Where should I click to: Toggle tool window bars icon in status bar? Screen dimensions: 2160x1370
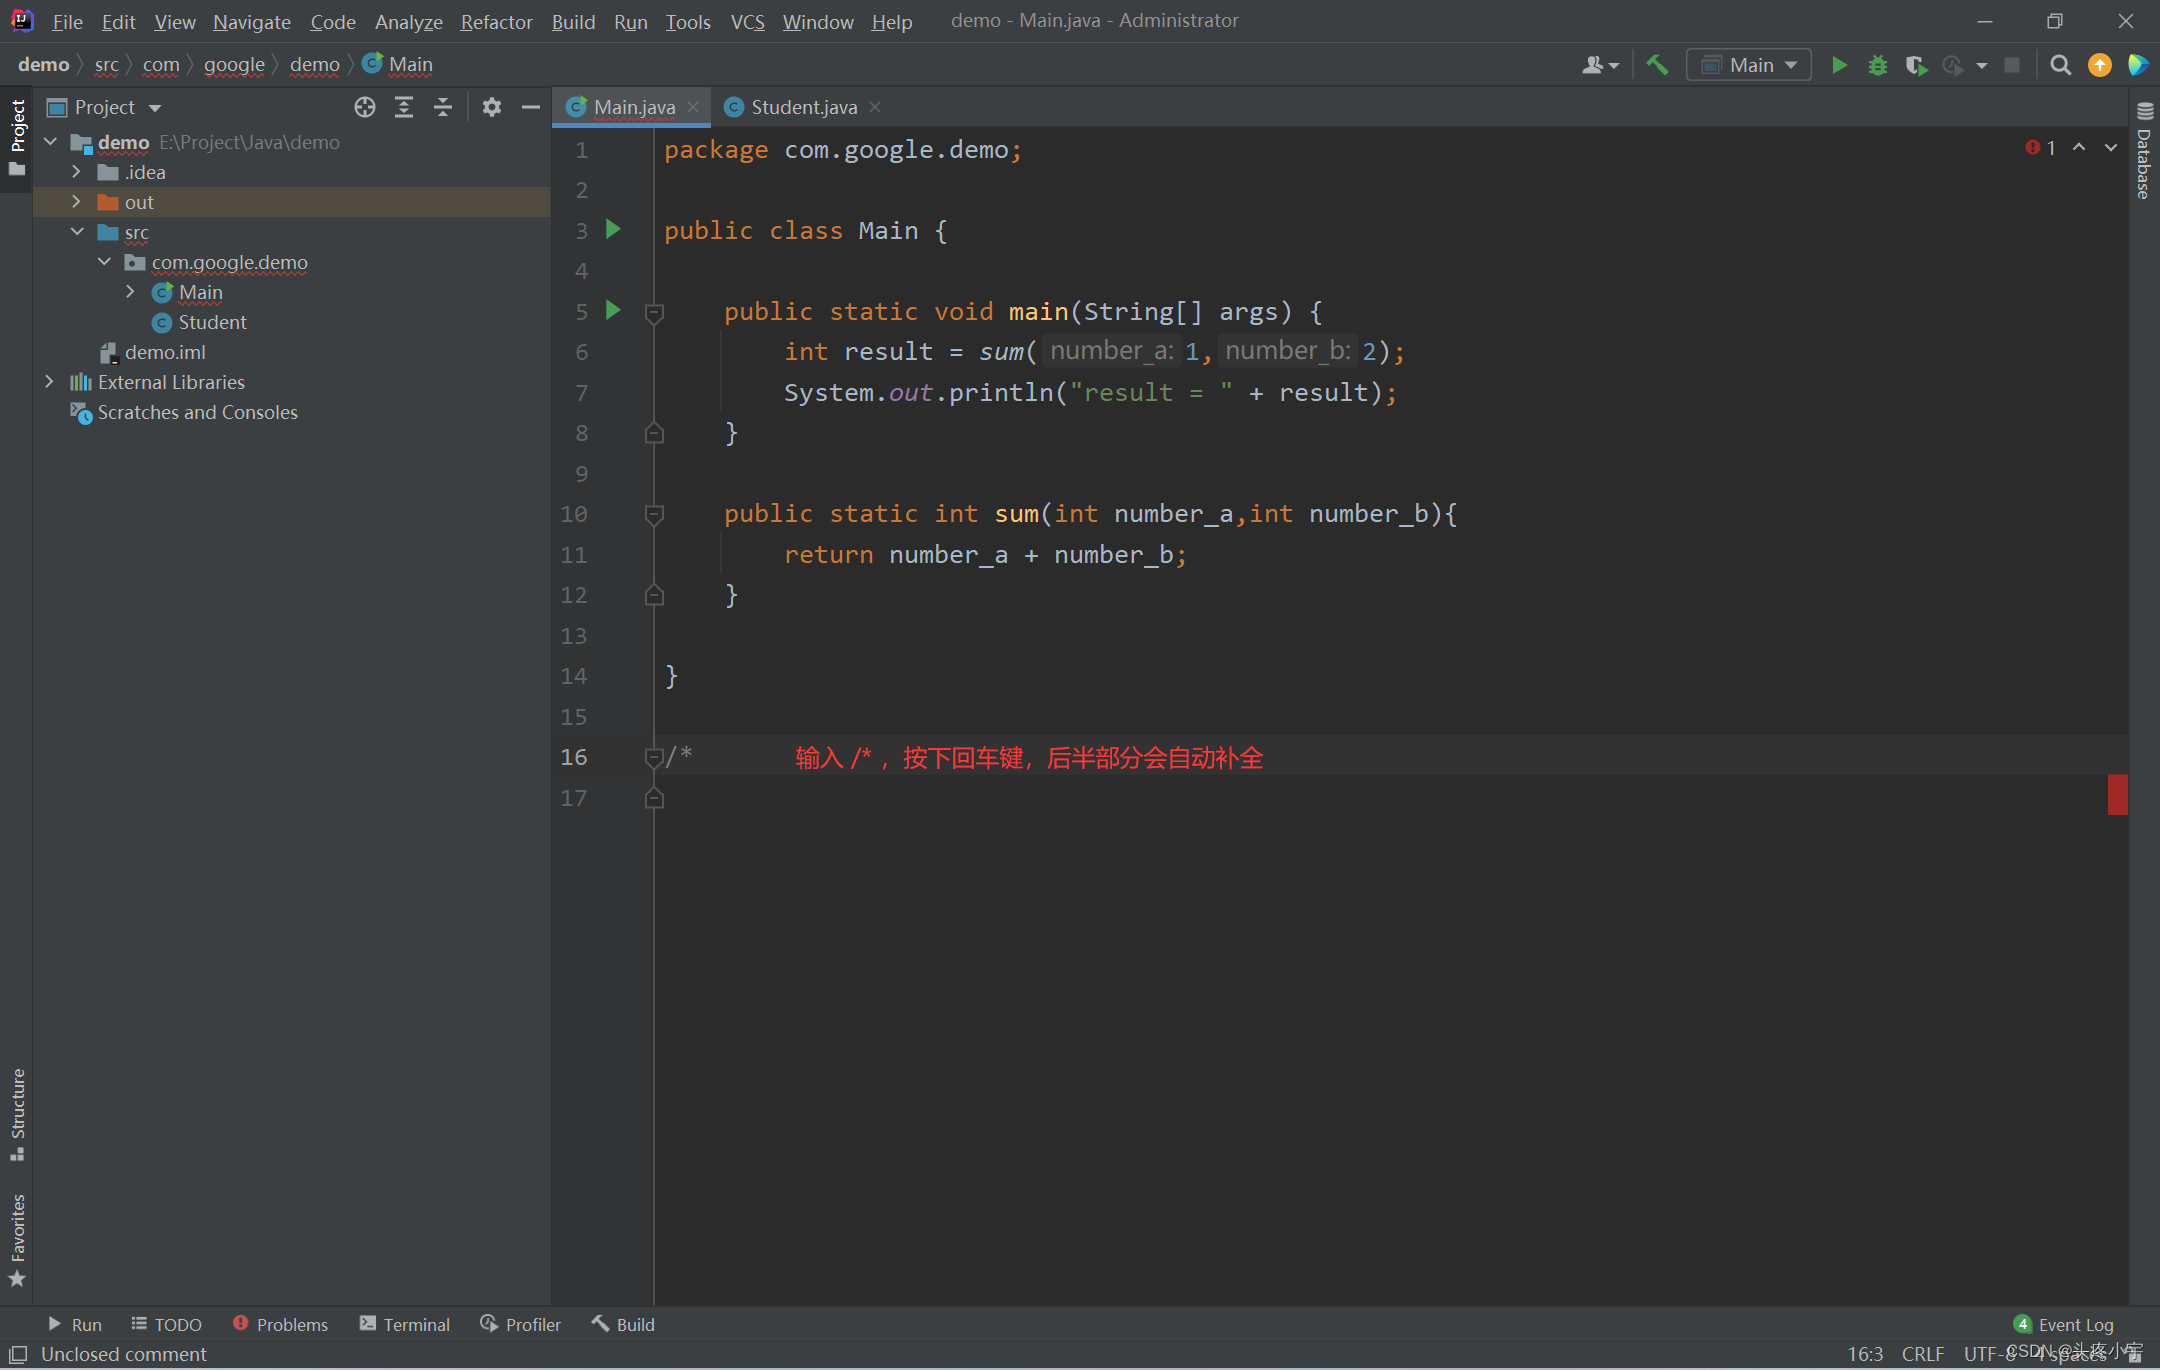tap(18, 1354)
